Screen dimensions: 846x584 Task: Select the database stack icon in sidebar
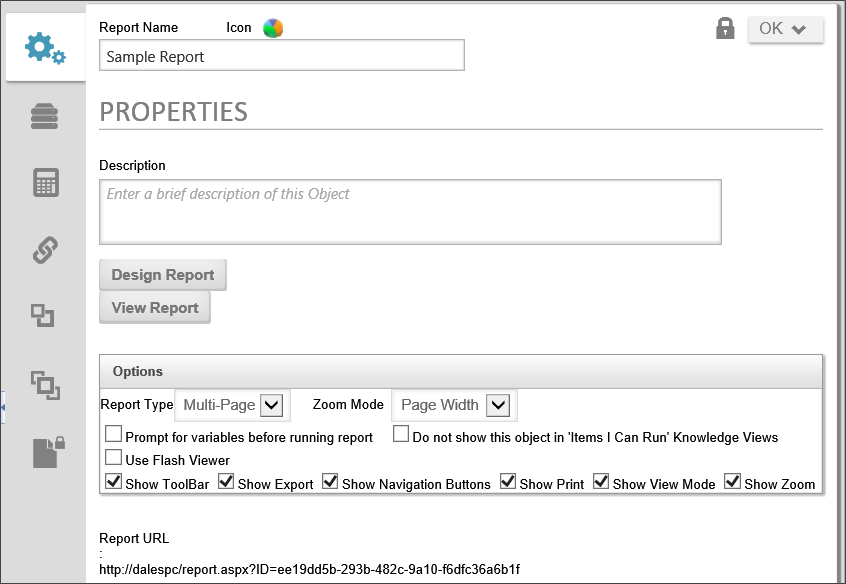[x=45, y=117]
